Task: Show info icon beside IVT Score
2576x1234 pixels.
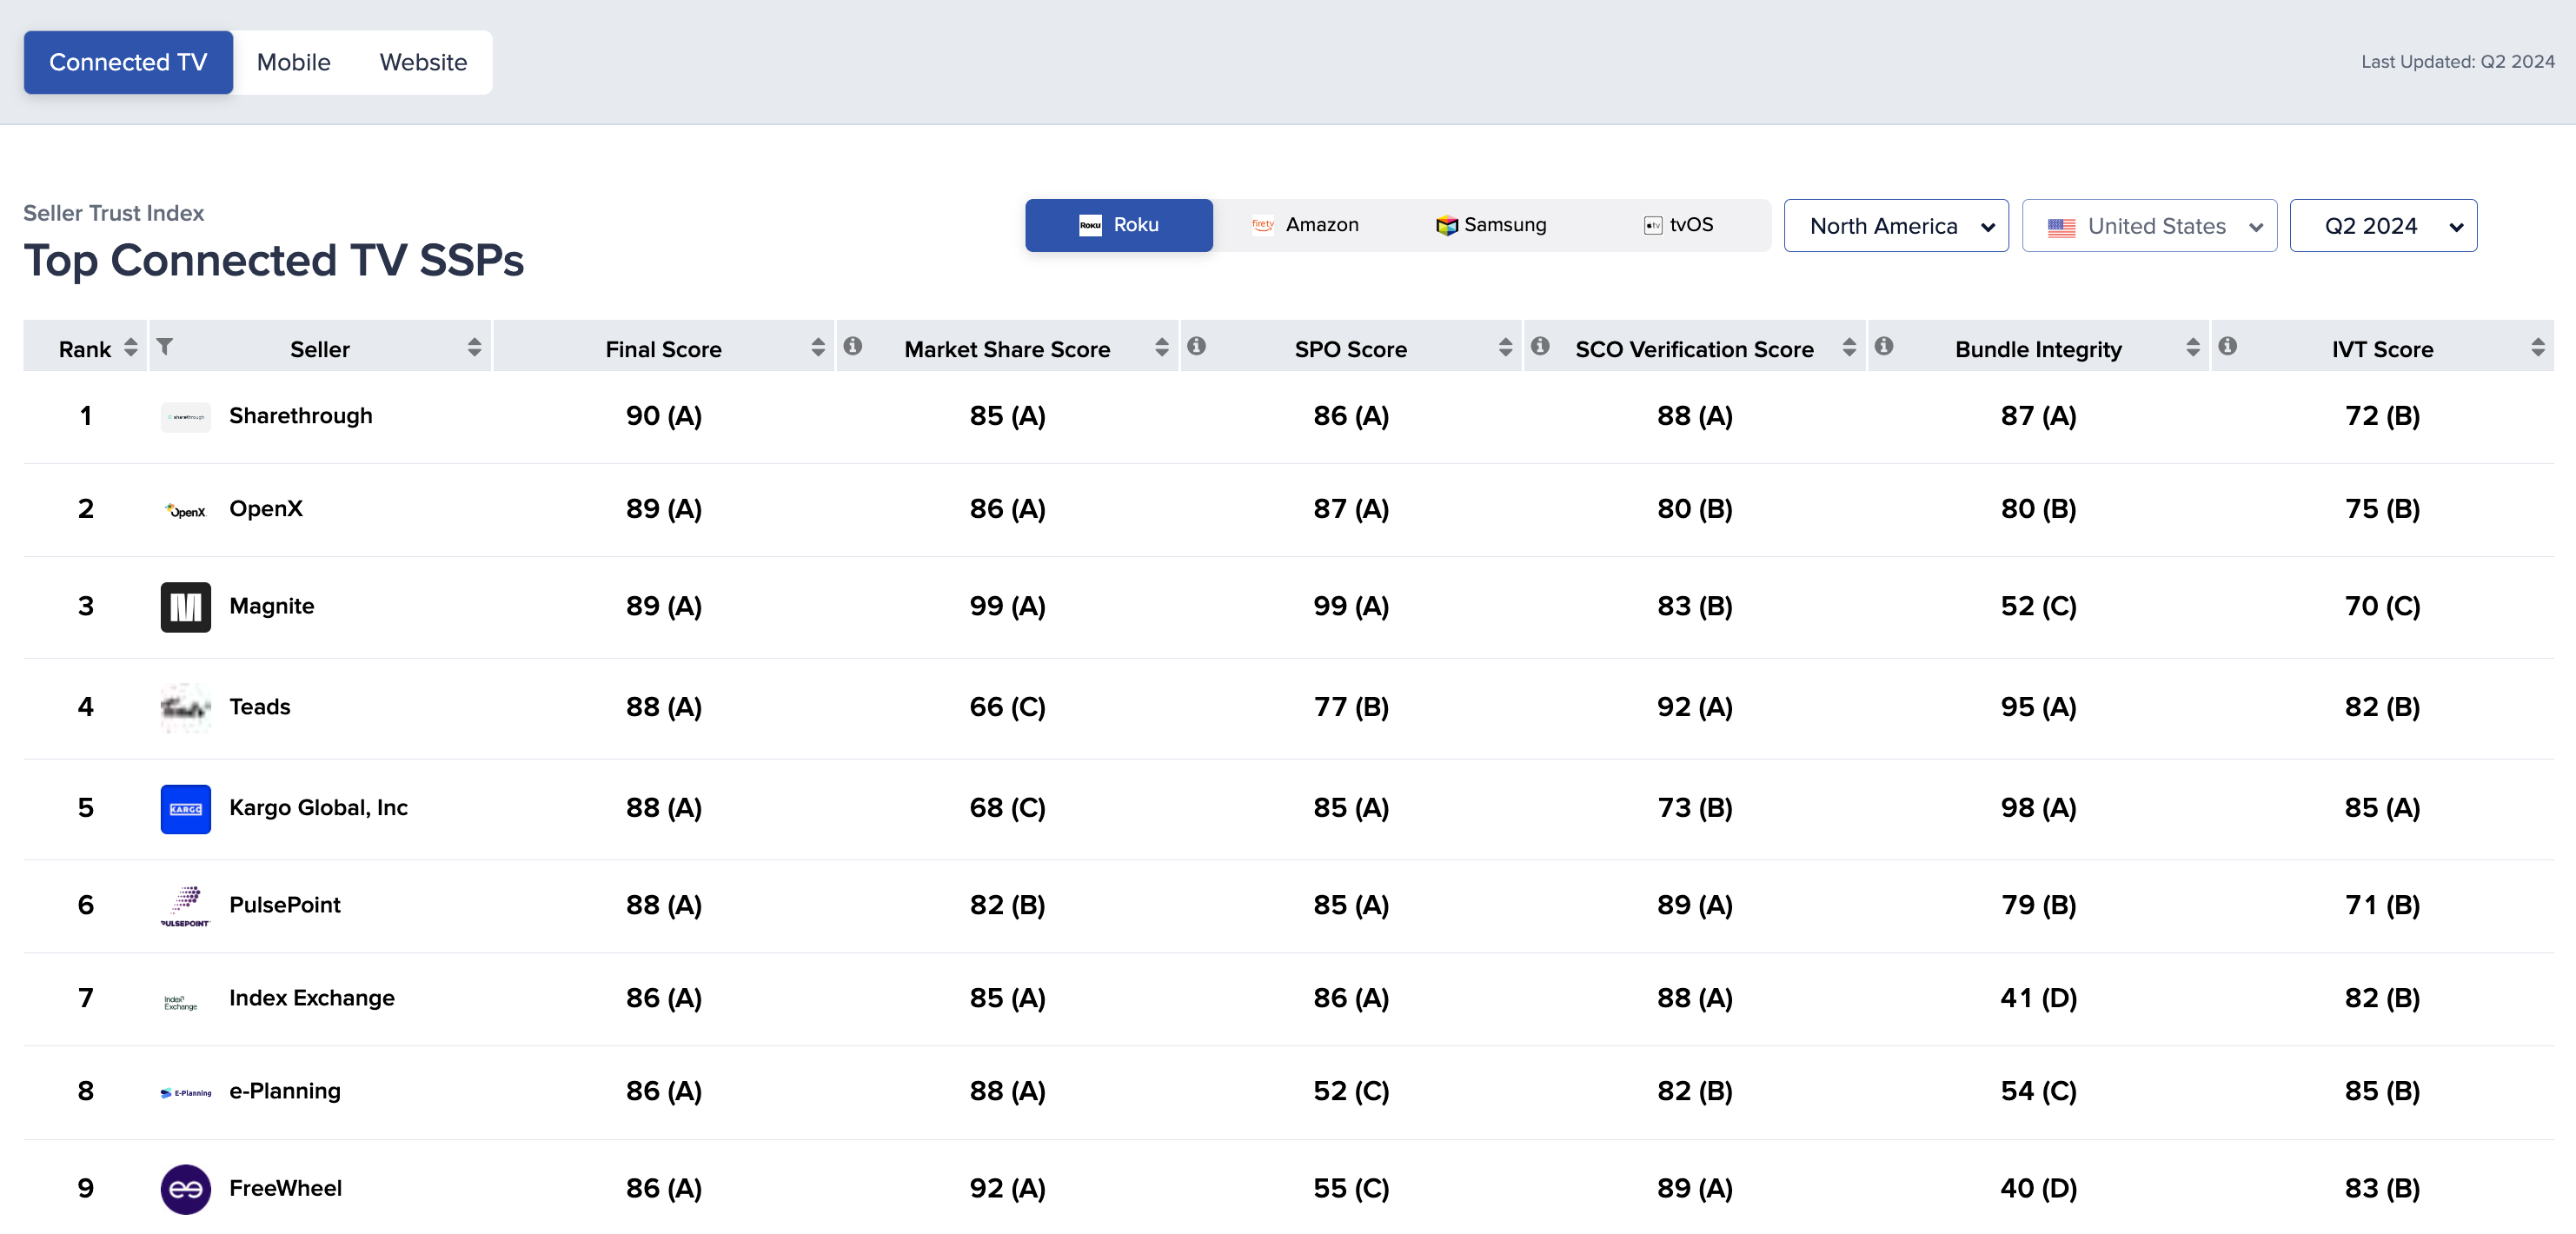Action: click(2227, 346)
